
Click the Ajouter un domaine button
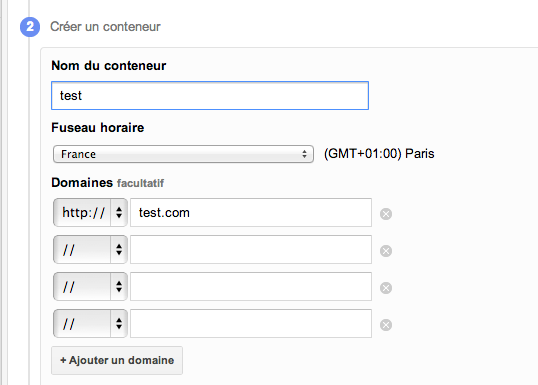117,360
